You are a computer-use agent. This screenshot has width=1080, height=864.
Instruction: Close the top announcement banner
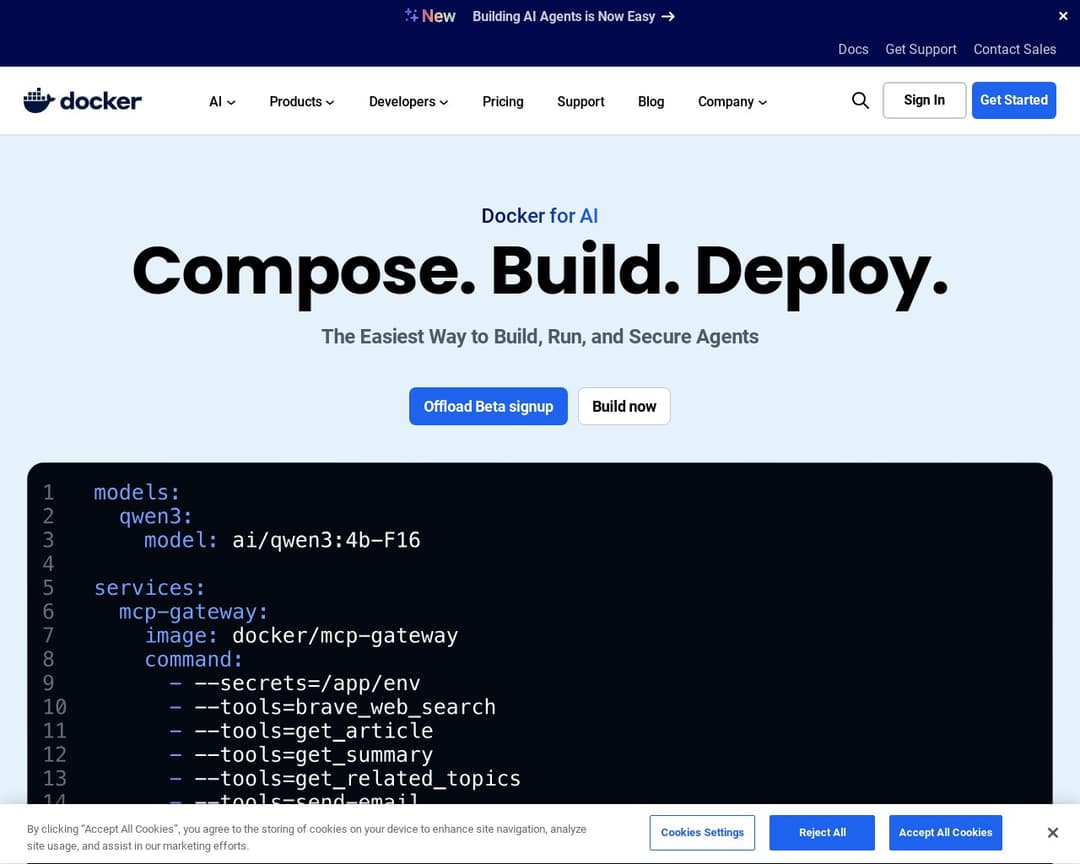[1063, 16]
